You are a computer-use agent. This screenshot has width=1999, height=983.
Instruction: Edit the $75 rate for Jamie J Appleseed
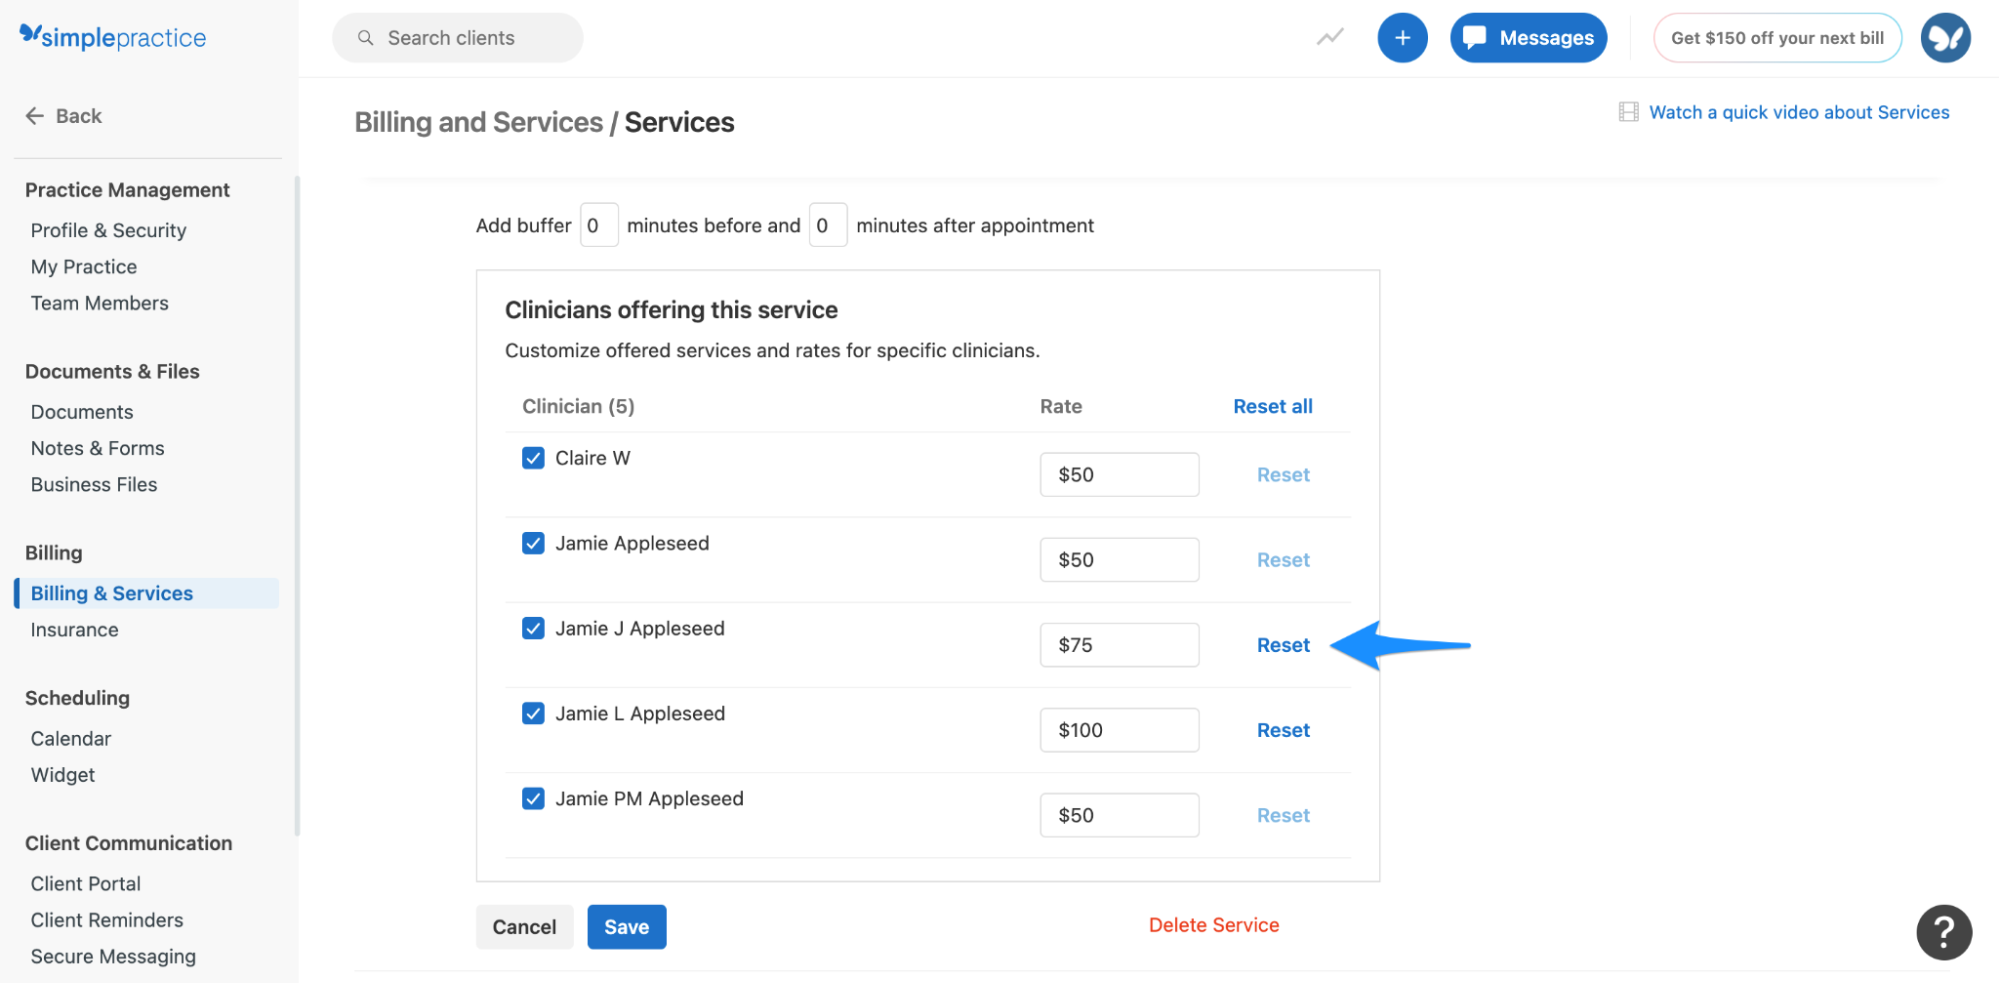1118,644
